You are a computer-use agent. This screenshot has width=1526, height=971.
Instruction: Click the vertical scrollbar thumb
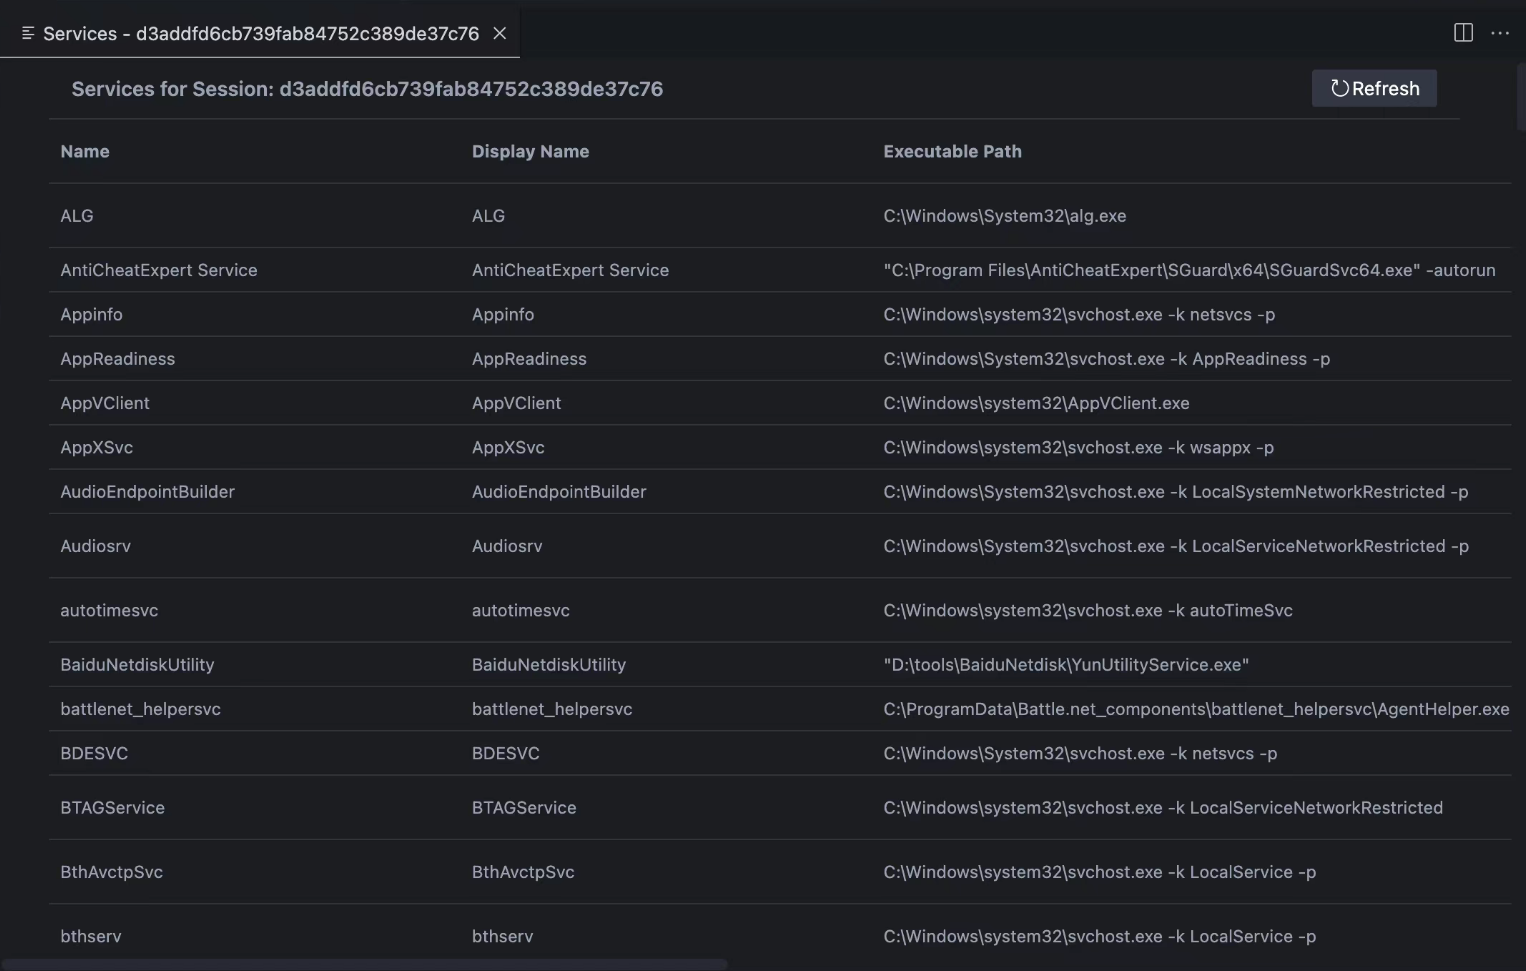coord(1521,96)
